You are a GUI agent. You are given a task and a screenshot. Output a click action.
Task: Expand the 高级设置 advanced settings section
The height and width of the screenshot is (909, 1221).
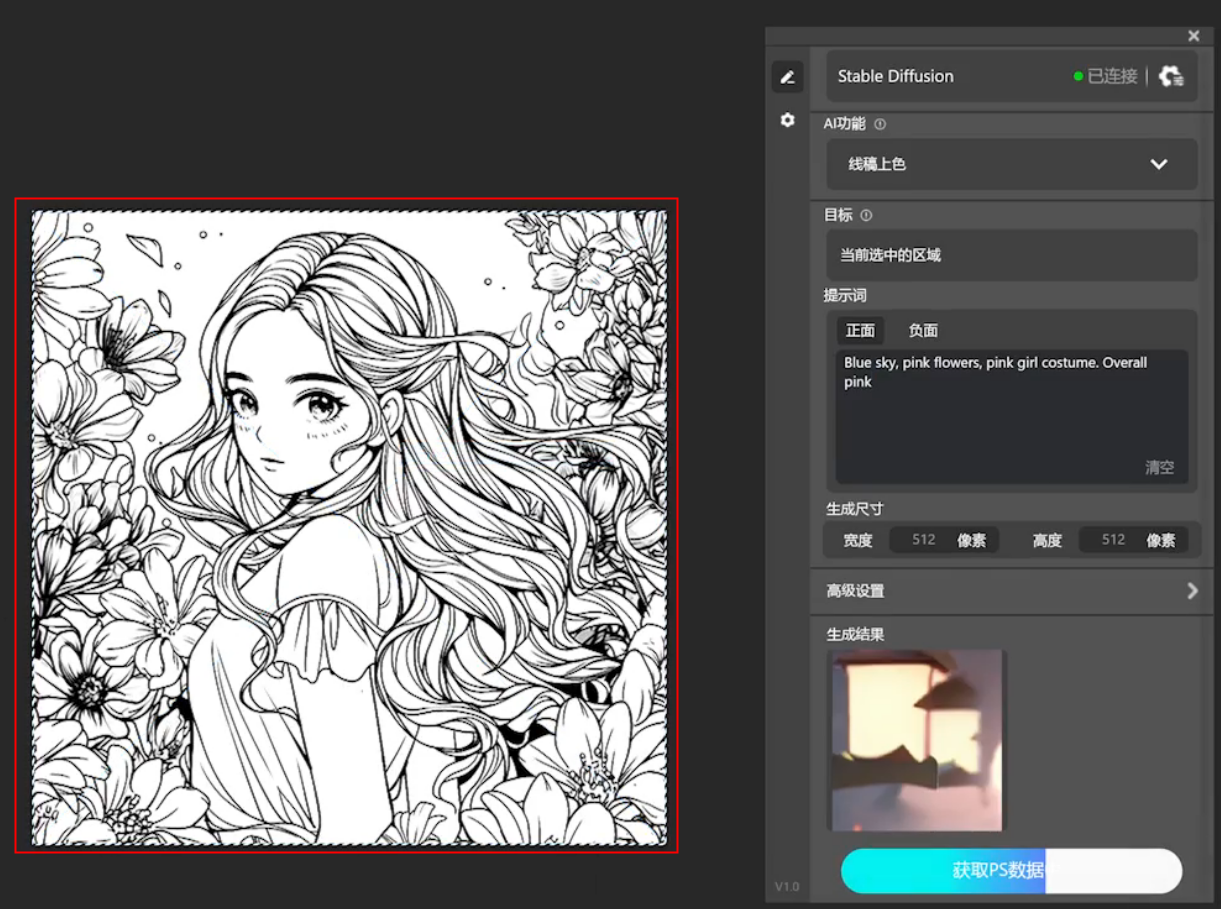pos(1011,591)
